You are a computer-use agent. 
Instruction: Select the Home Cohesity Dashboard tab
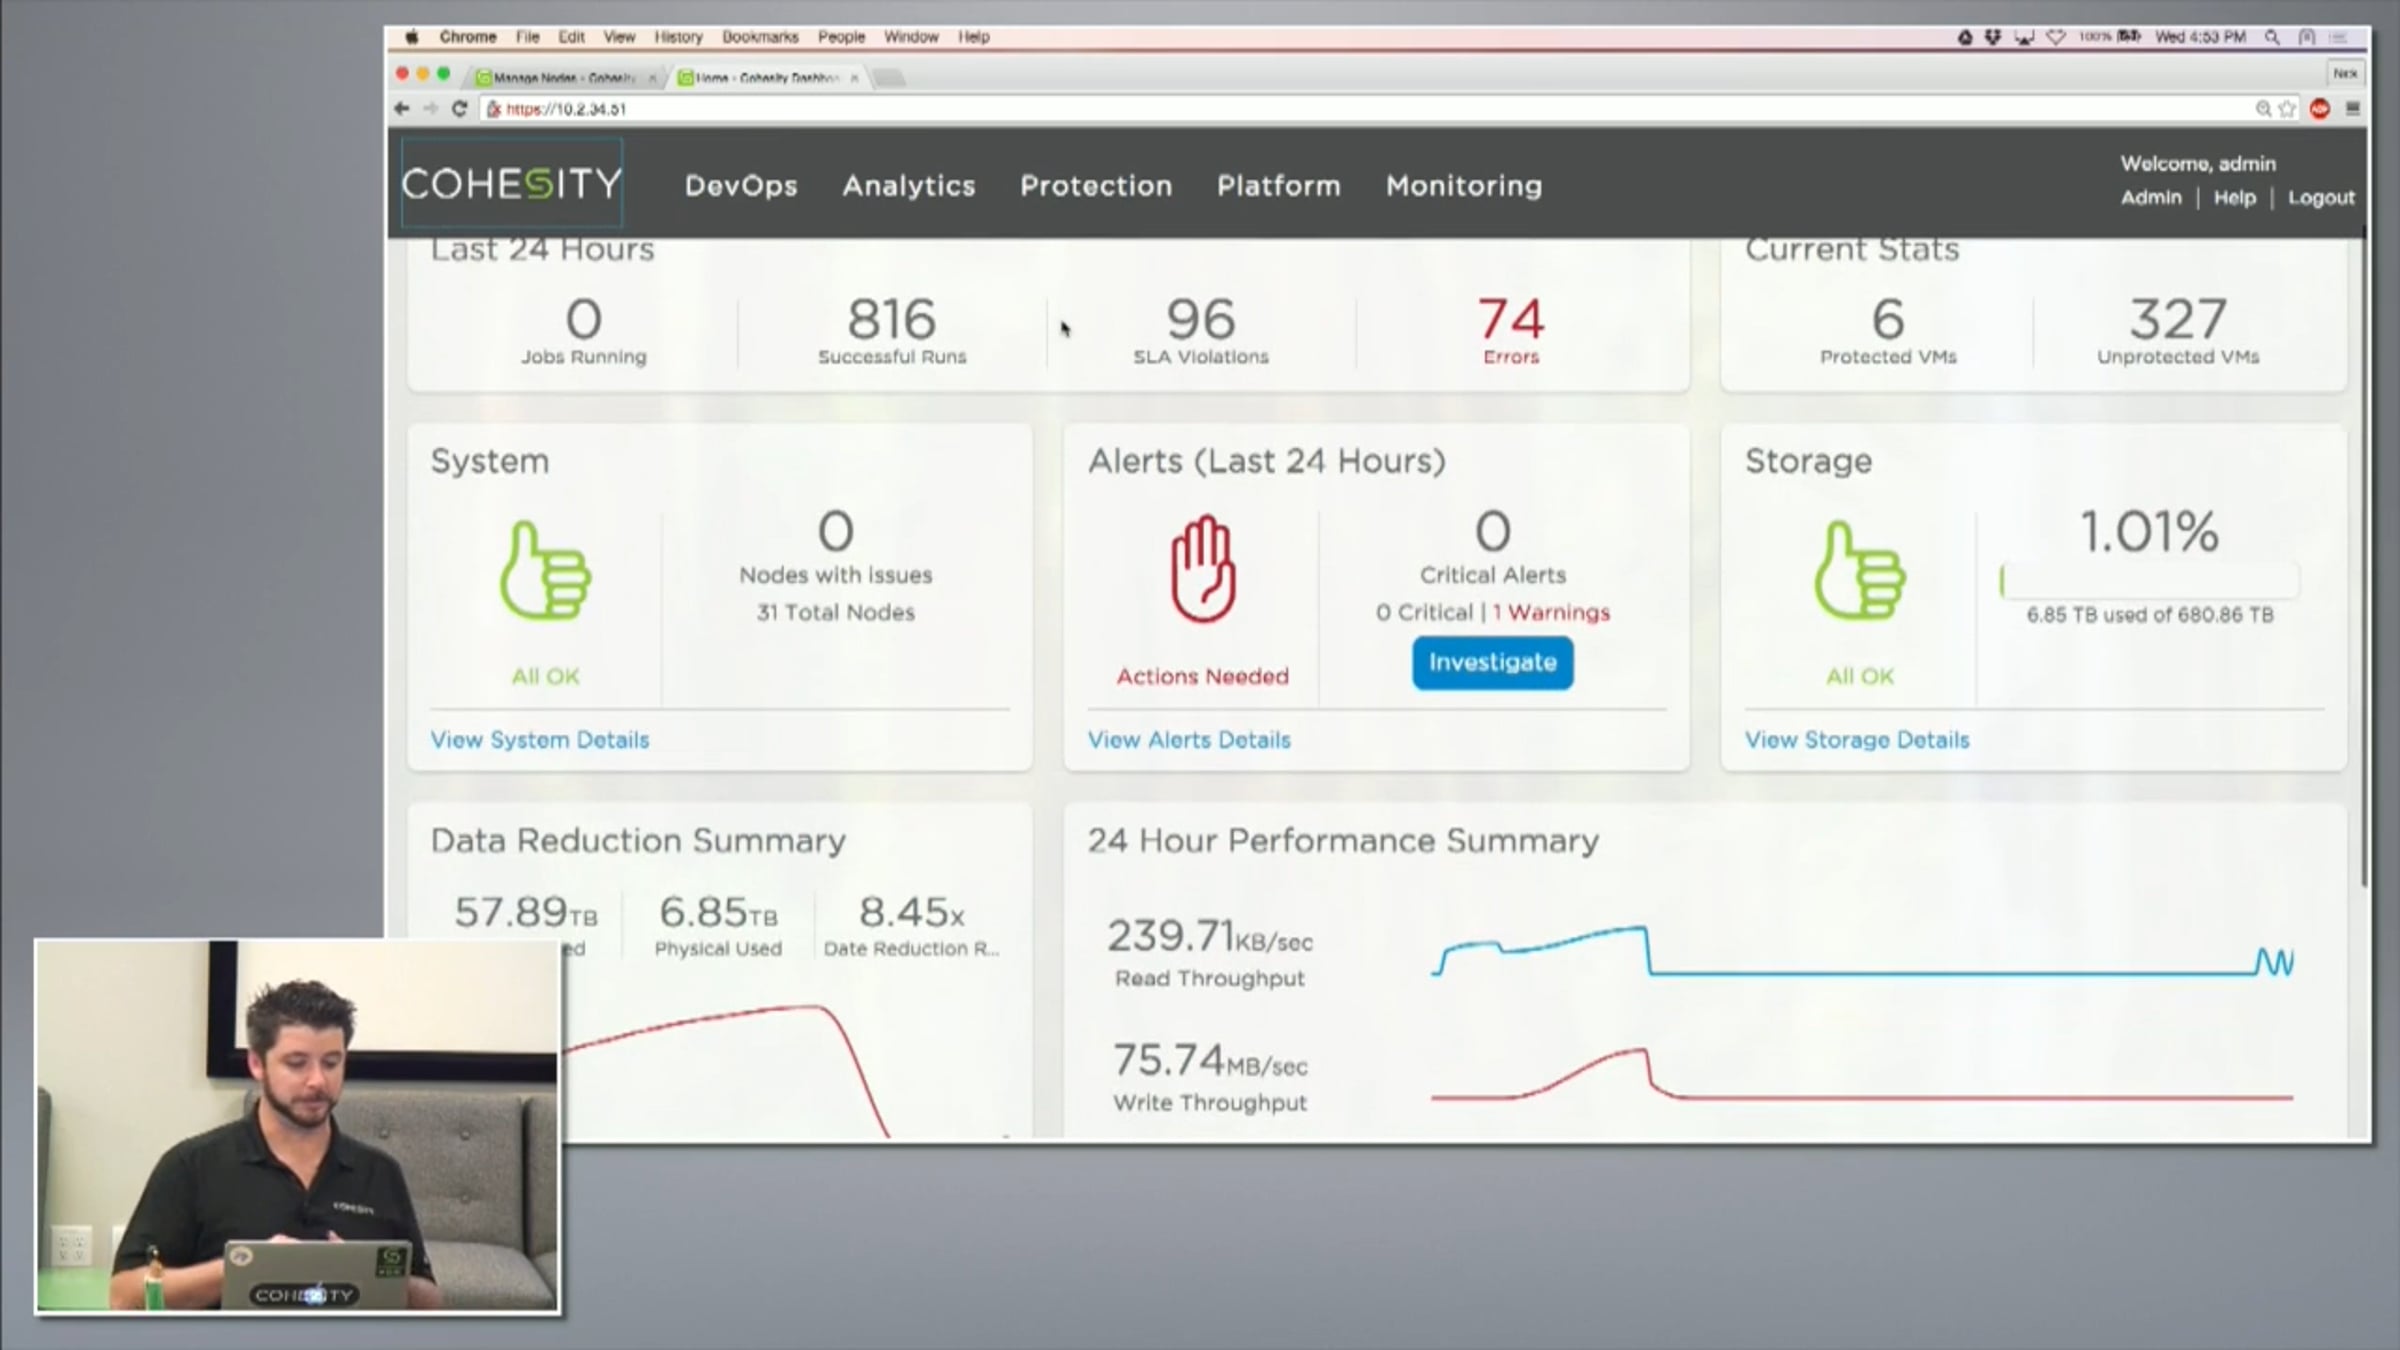(x=769, y=78)
